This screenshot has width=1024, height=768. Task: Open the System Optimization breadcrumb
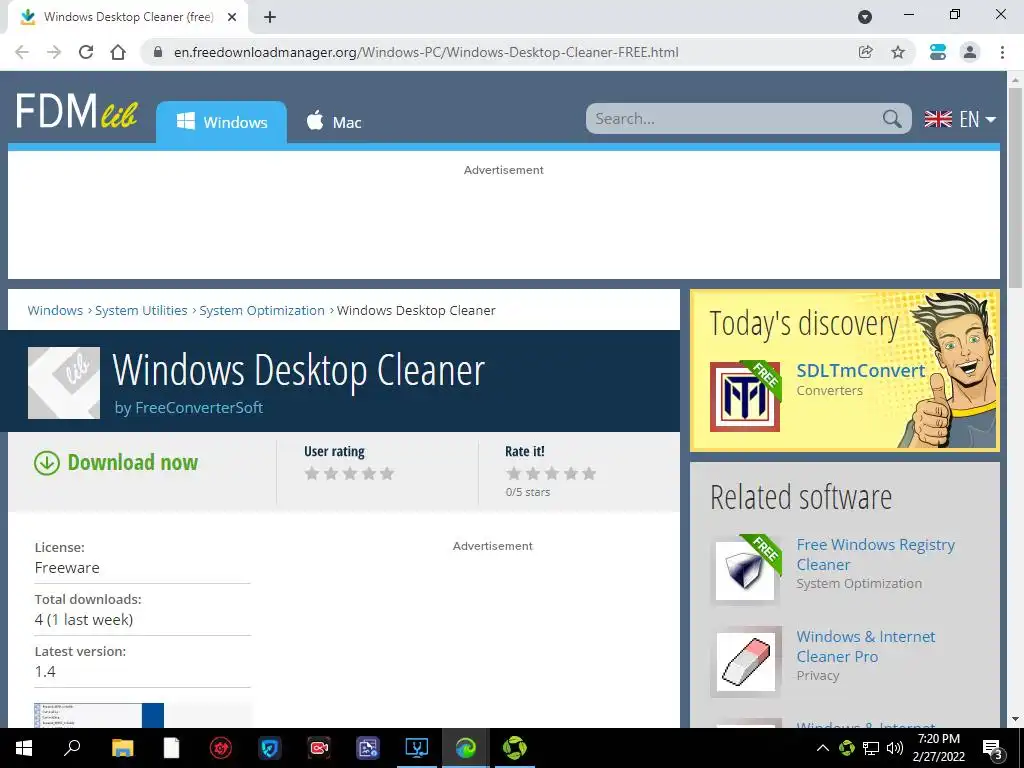coord(262,310)
